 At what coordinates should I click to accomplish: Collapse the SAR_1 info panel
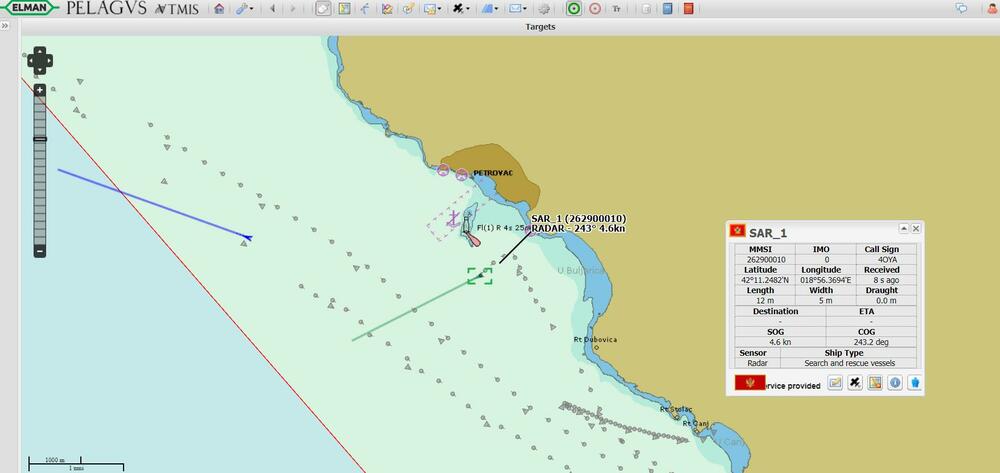[904, 229]
